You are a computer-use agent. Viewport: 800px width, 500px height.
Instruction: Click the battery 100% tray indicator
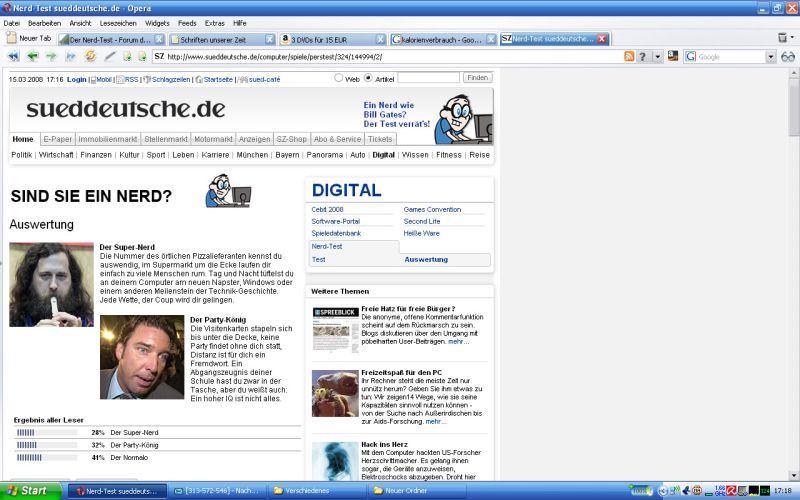coord(641,490)
